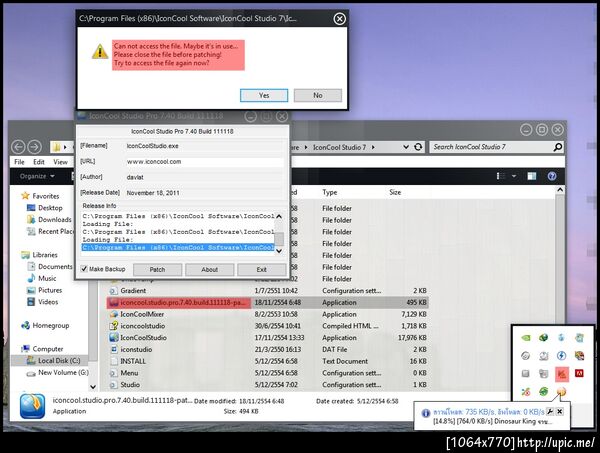Open Documents library in the sidebar

point(49,267)
